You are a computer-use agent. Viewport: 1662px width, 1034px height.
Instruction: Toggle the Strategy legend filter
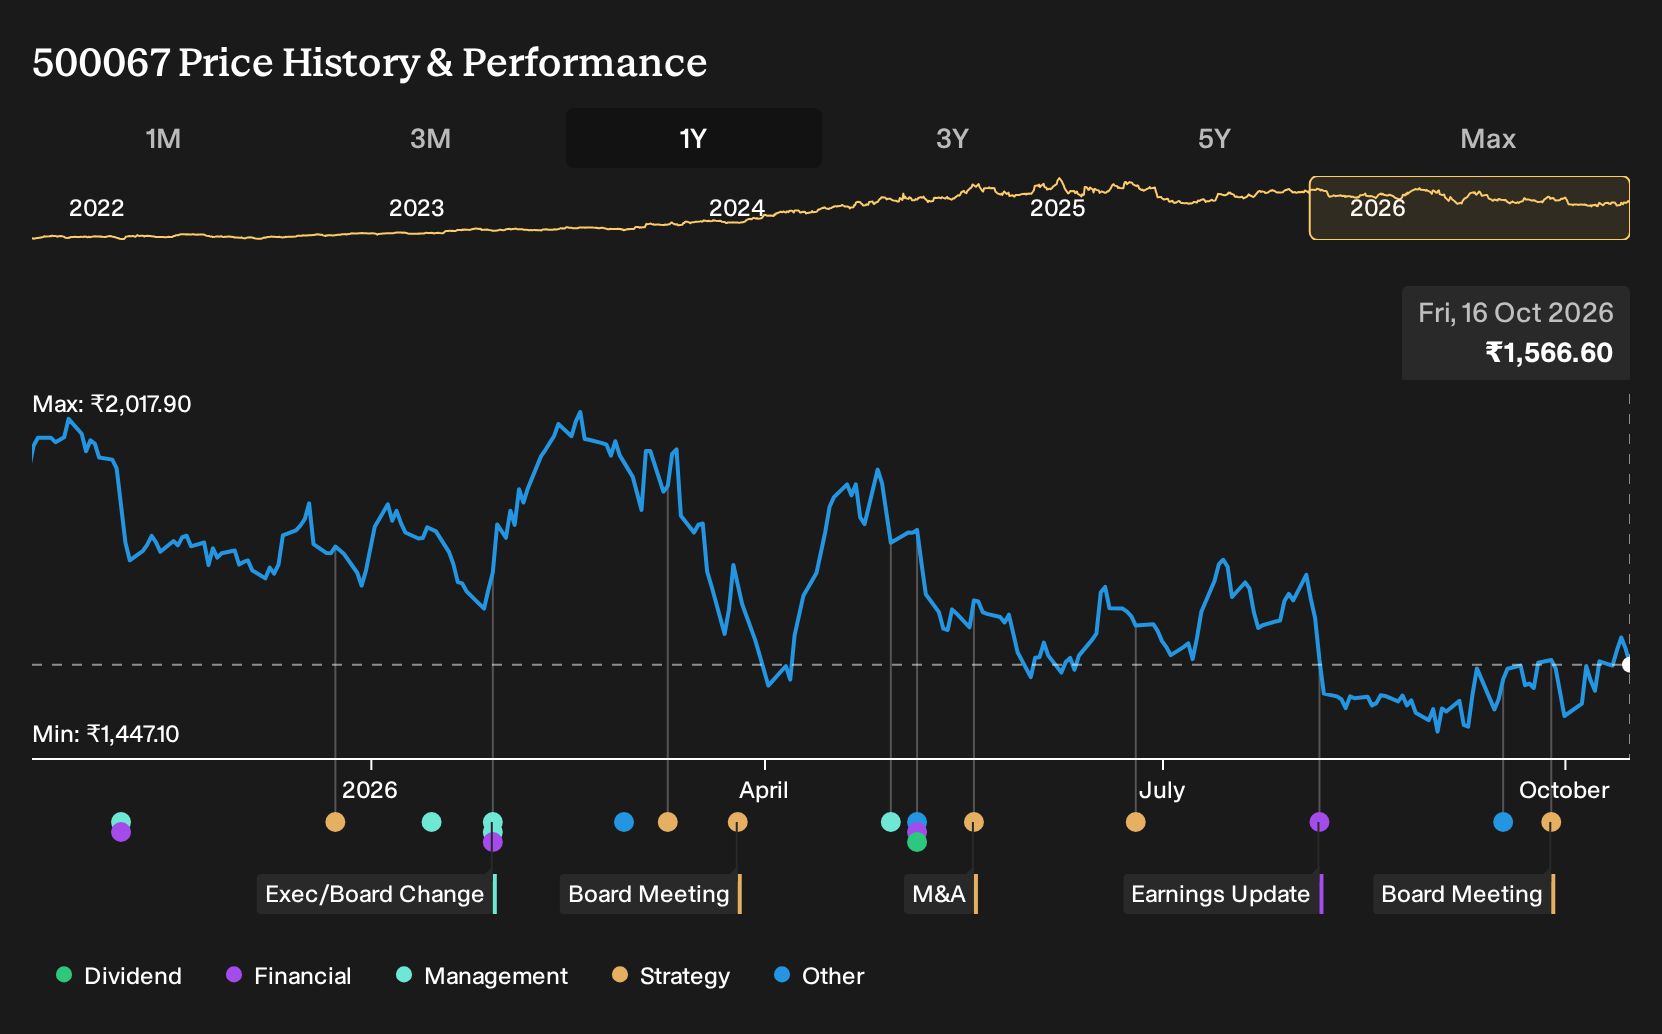click(670, 976)
